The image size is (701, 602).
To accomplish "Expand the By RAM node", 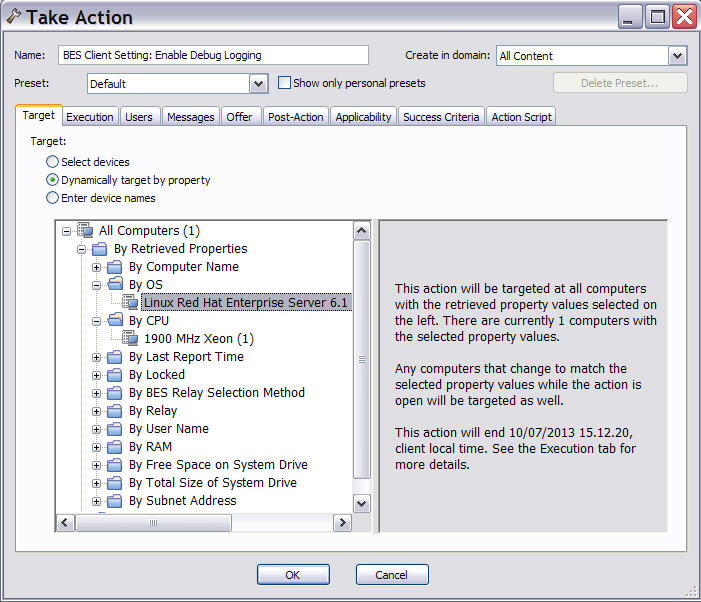I will pyautogui.click(x=97, y=447).
